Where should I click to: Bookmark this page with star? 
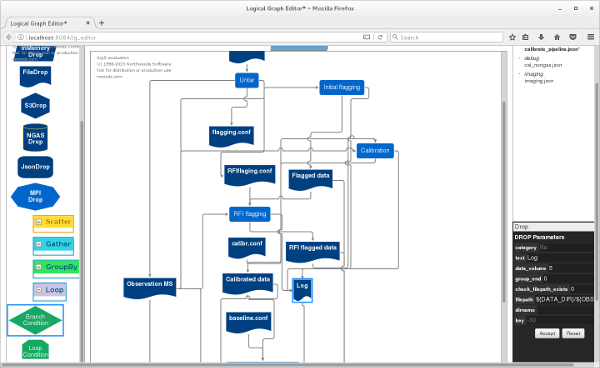tap(512, 37)
